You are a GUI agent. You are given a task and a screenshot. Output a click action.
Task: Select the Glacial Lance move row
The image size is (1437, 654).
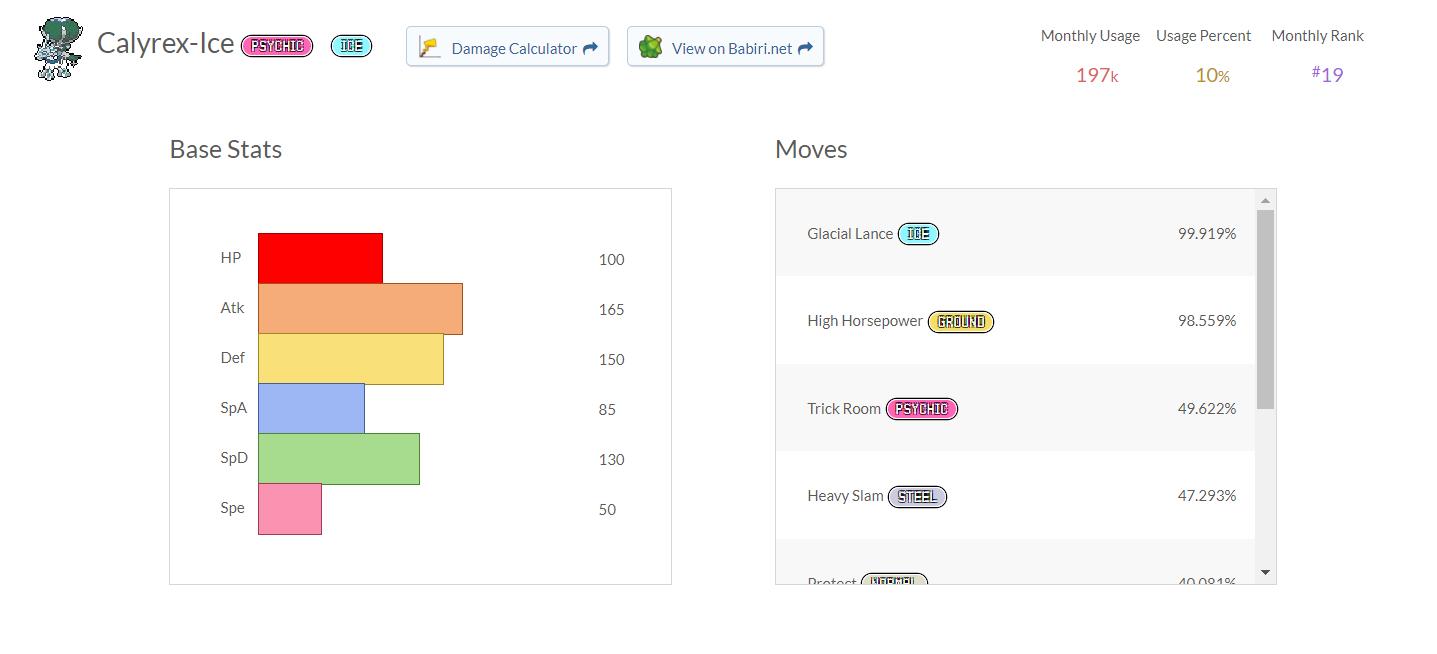pos(1015,234)
